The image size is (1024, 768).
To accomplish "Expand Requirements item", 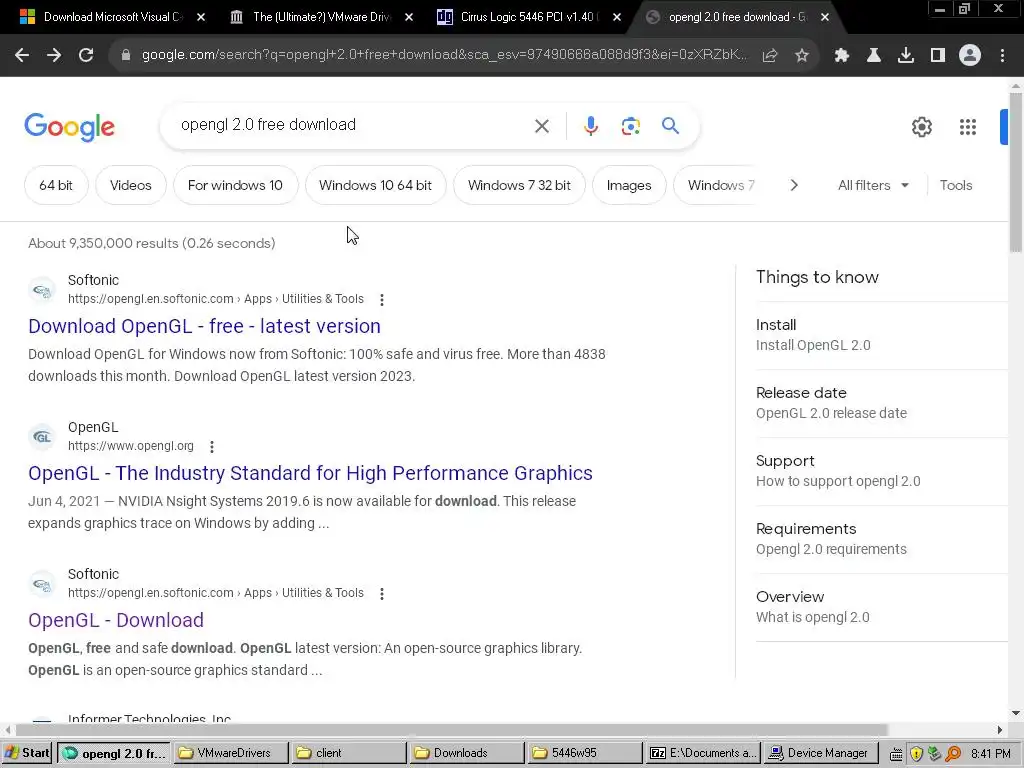I will [x=882, y=539].
